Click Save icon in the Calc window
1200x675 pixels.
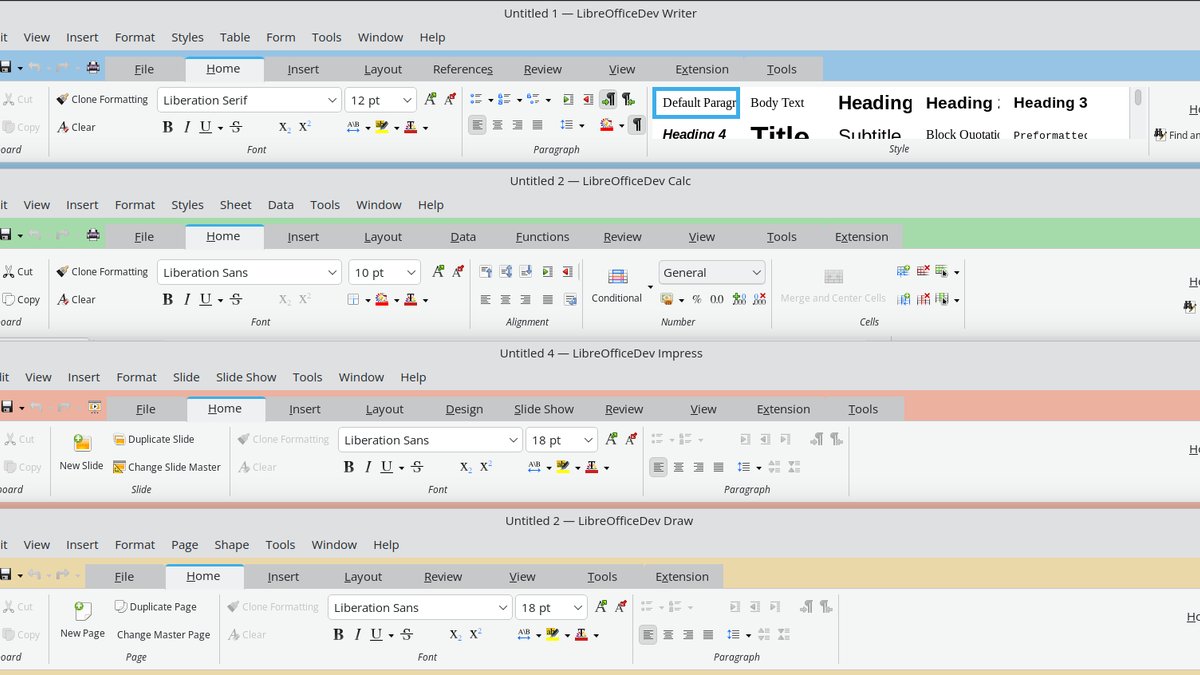(5, 235)
